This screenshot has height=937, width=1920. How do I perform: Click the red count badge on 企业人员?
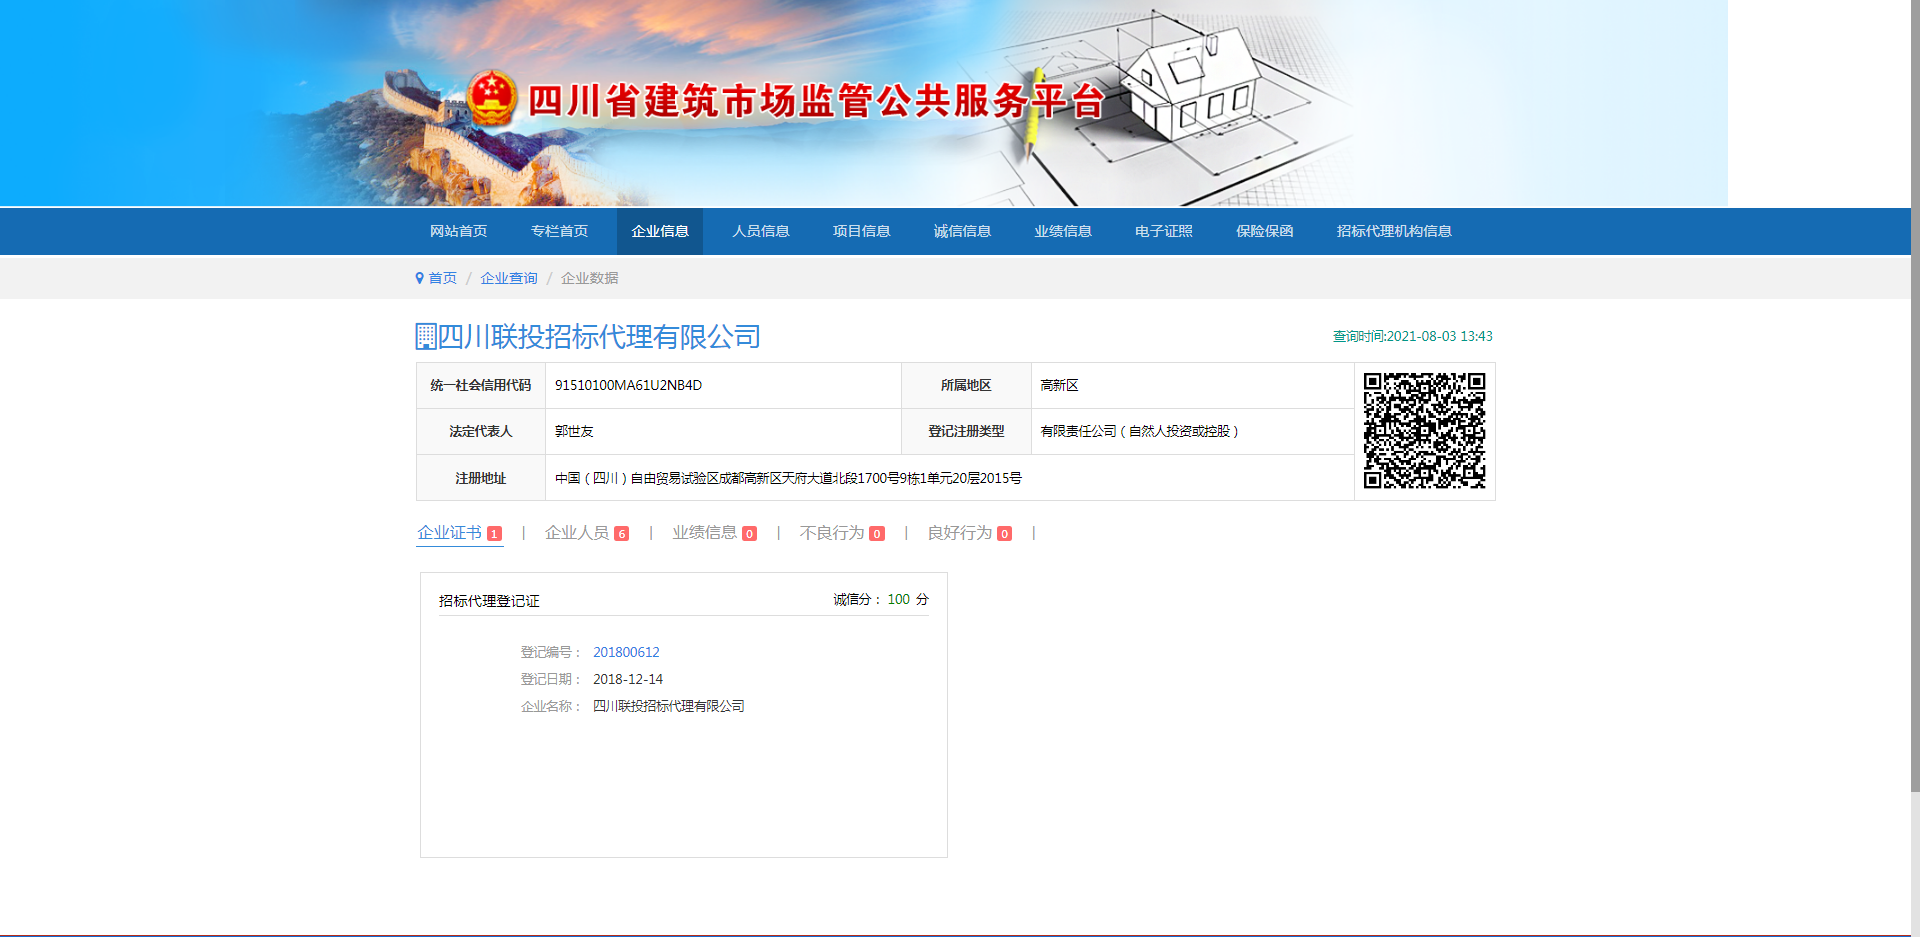[621, 534]
